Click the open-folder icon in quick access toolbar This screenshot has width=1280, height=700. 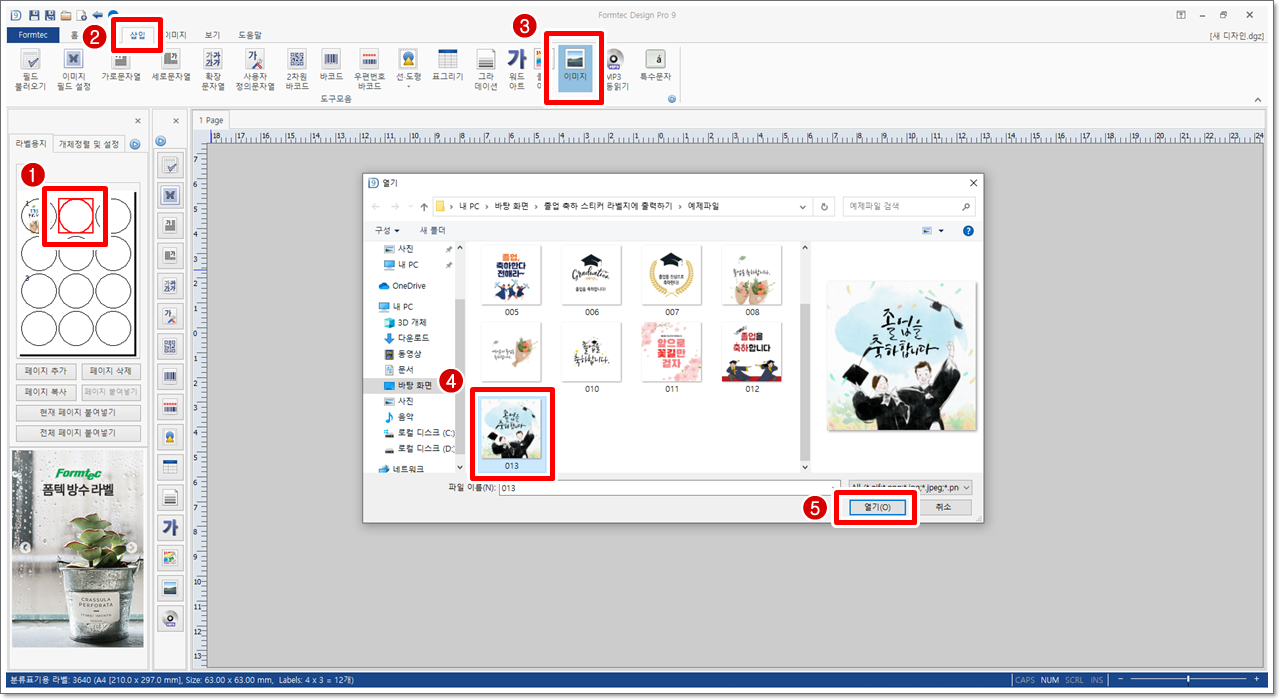coord(65,15)
